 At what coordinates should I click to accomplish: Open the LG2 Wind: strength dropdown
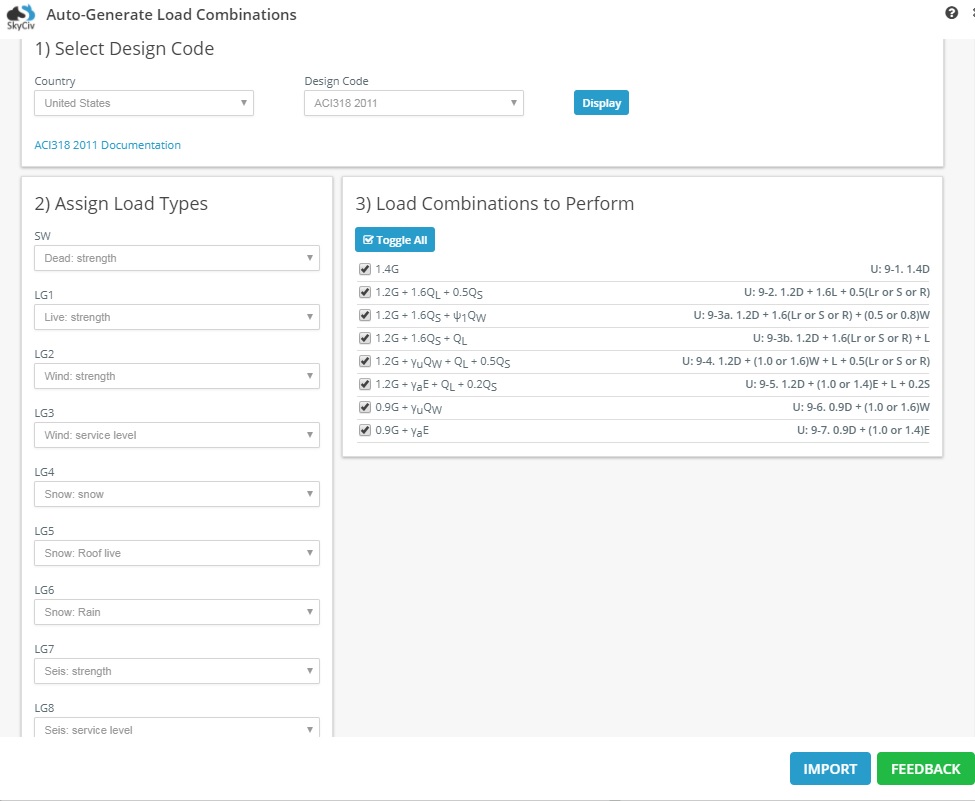click(x=177, y=376)
